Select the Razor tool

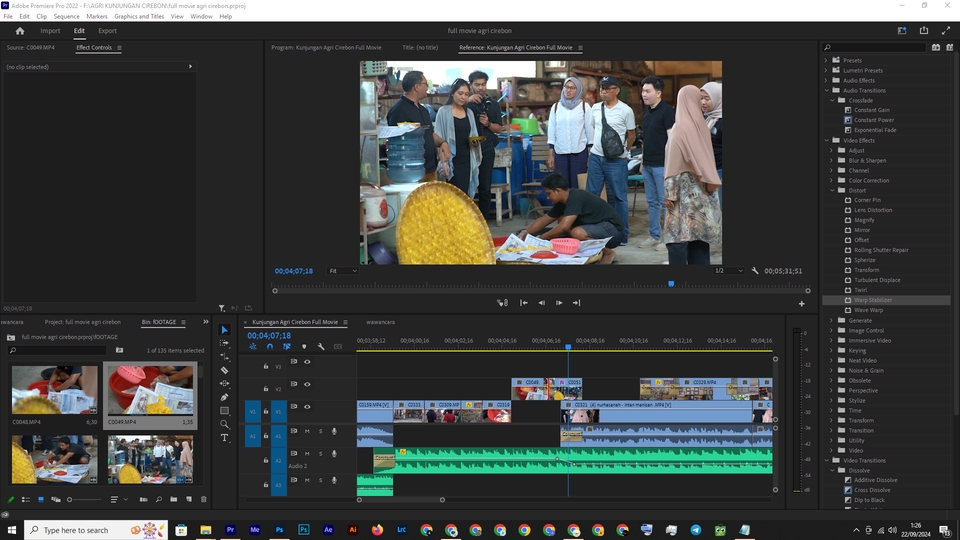[x=225, y=370]
